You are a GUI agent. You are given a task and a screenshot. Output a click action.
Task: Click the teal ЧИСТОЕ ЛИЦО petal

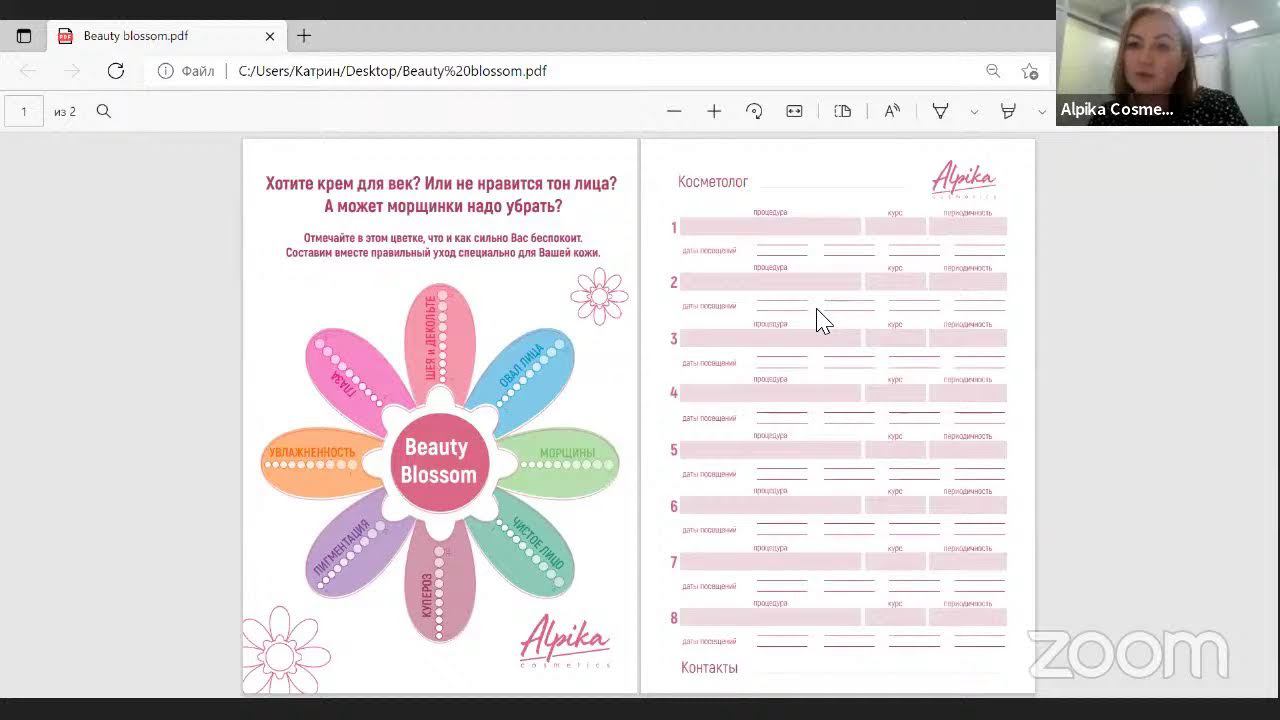pyautogui.click(x=525, y=546)
